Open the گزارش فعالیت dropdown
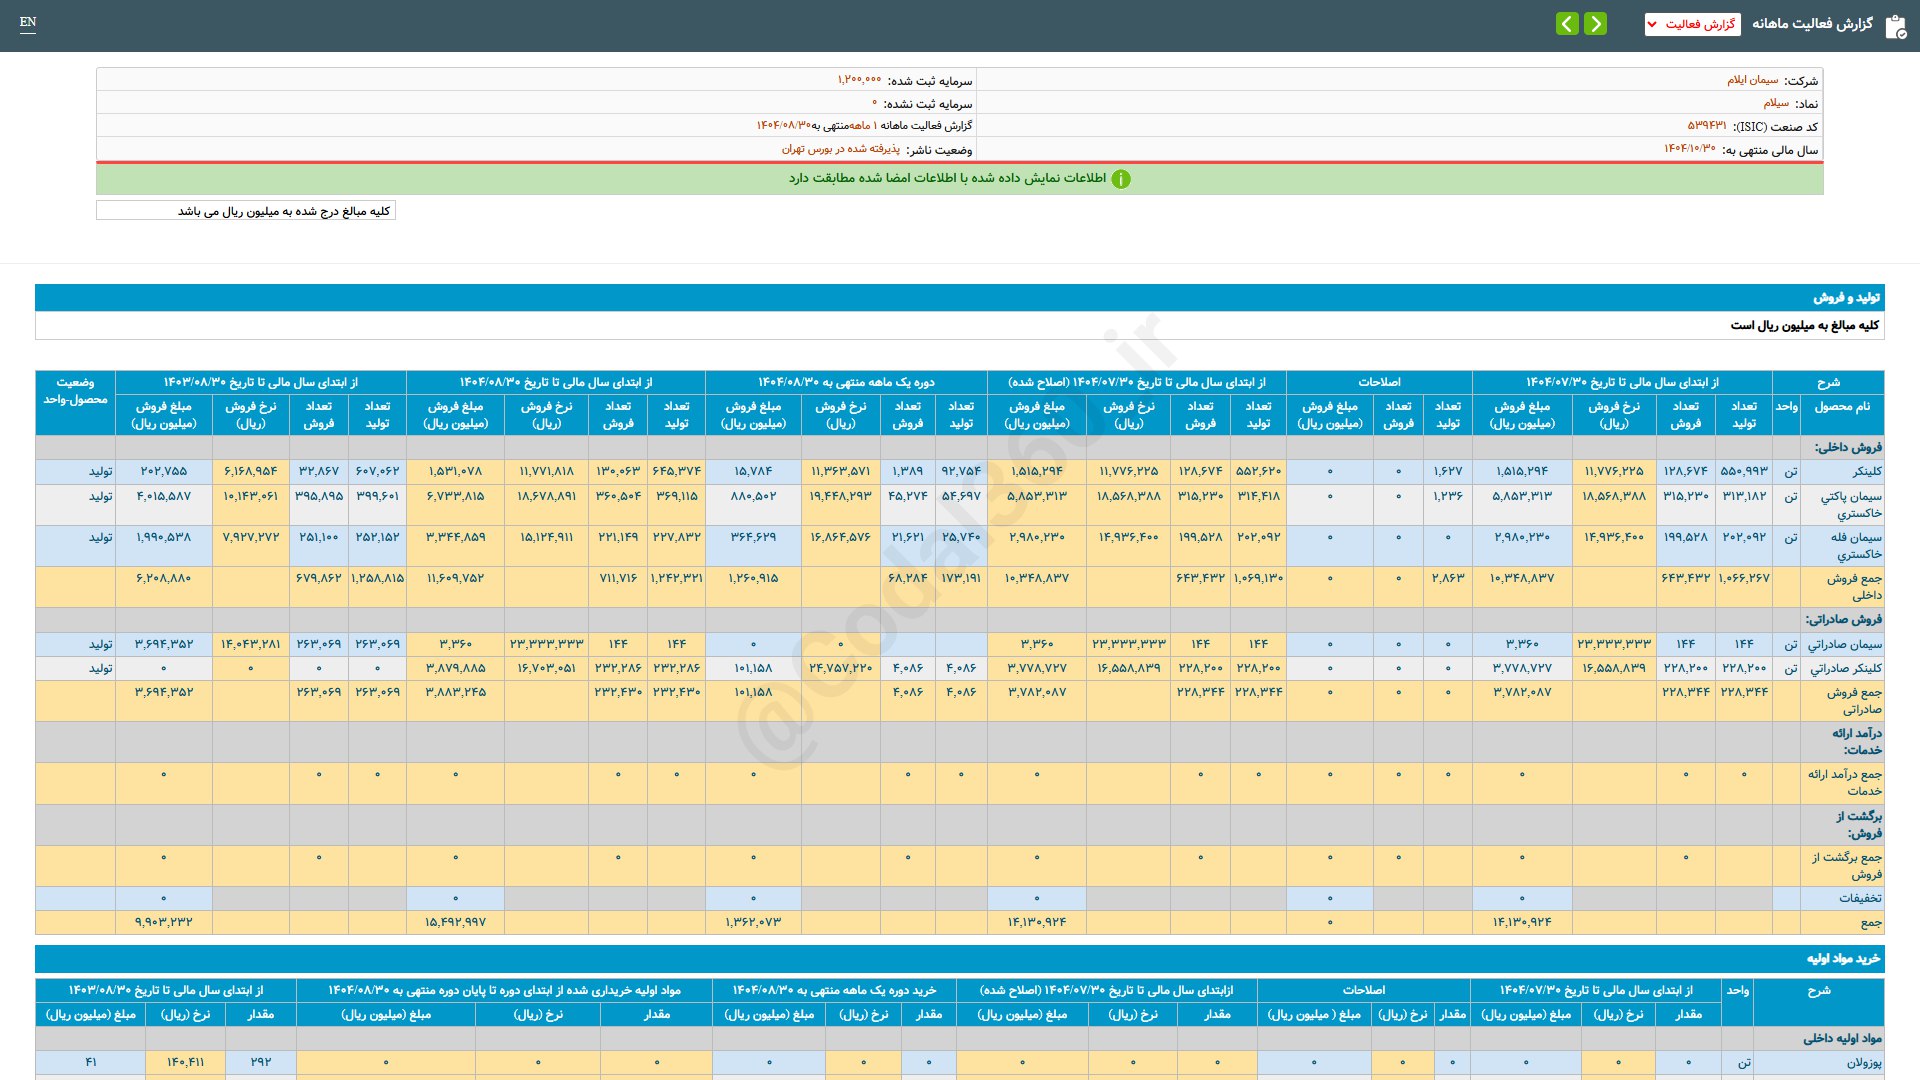Image resolution: width=1920 pixels, height=1080 pixels. pos(1692,24)
